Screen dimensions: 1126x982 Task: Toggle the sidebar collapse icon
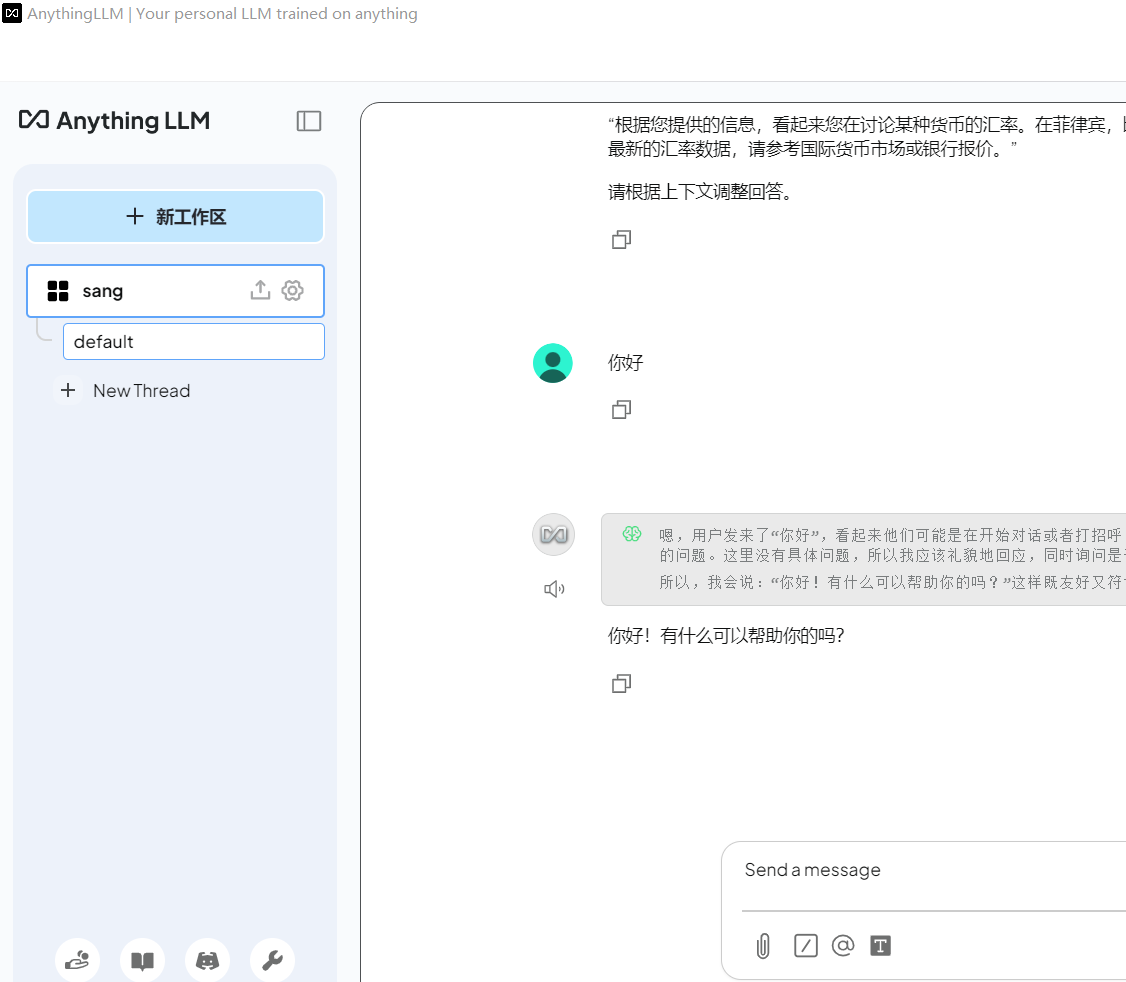[x=309, y=121]
